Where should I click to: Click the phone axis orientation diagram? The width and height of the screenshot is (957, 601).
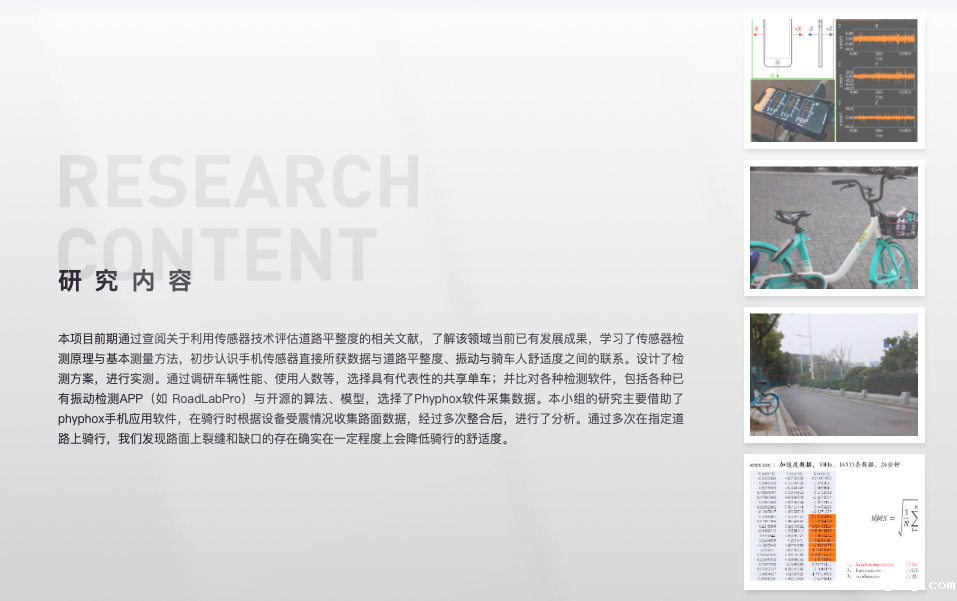coord(792,46)
